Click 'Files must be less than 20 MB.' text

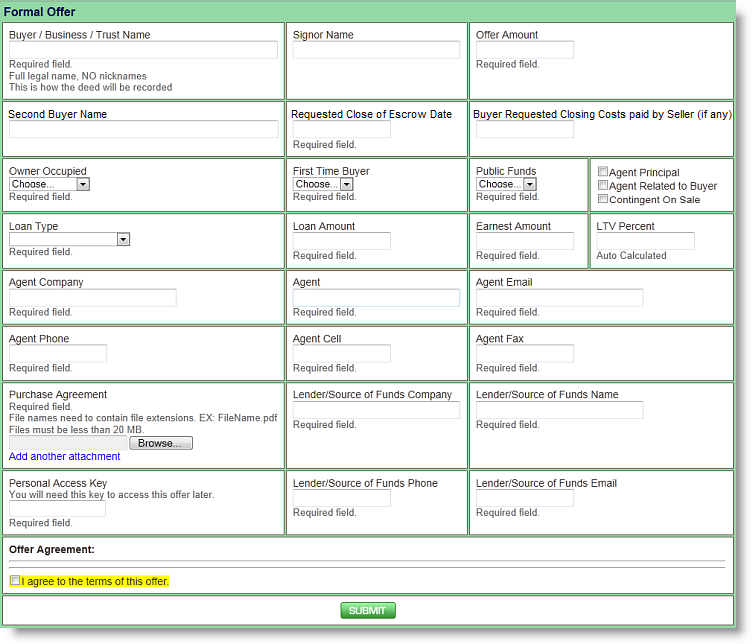pyautogui.click(x=77, y=430)
